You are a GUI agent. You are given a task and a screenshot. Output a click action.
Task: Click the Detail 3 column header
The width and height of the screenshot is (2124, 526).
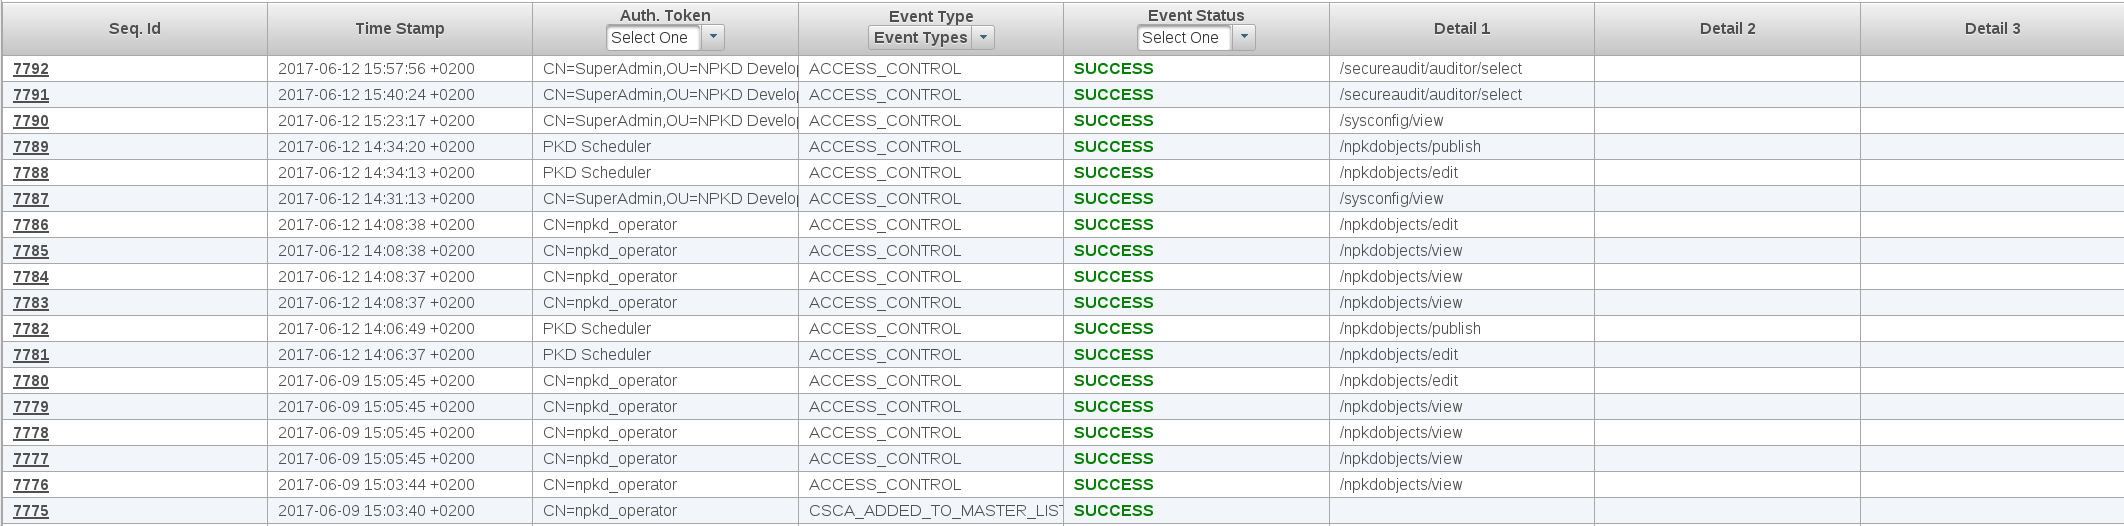point(1992,29)
